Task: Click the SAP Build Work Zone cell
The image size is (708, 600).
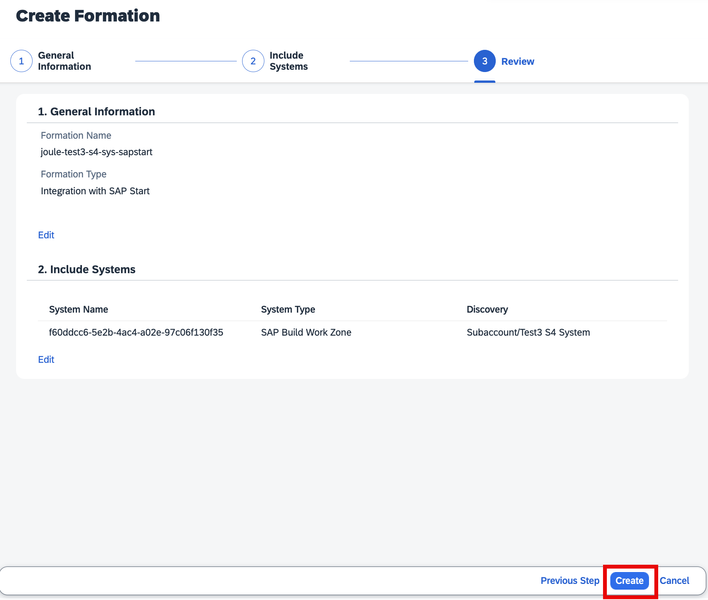Action: [x=306, y=332]
